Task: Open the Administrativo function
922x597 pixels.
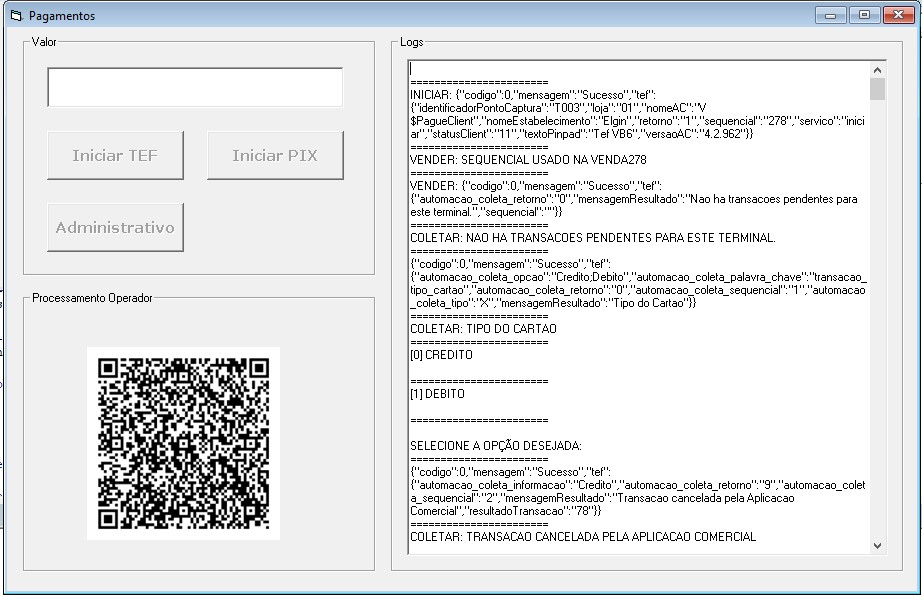Action: tap(115, 228)
